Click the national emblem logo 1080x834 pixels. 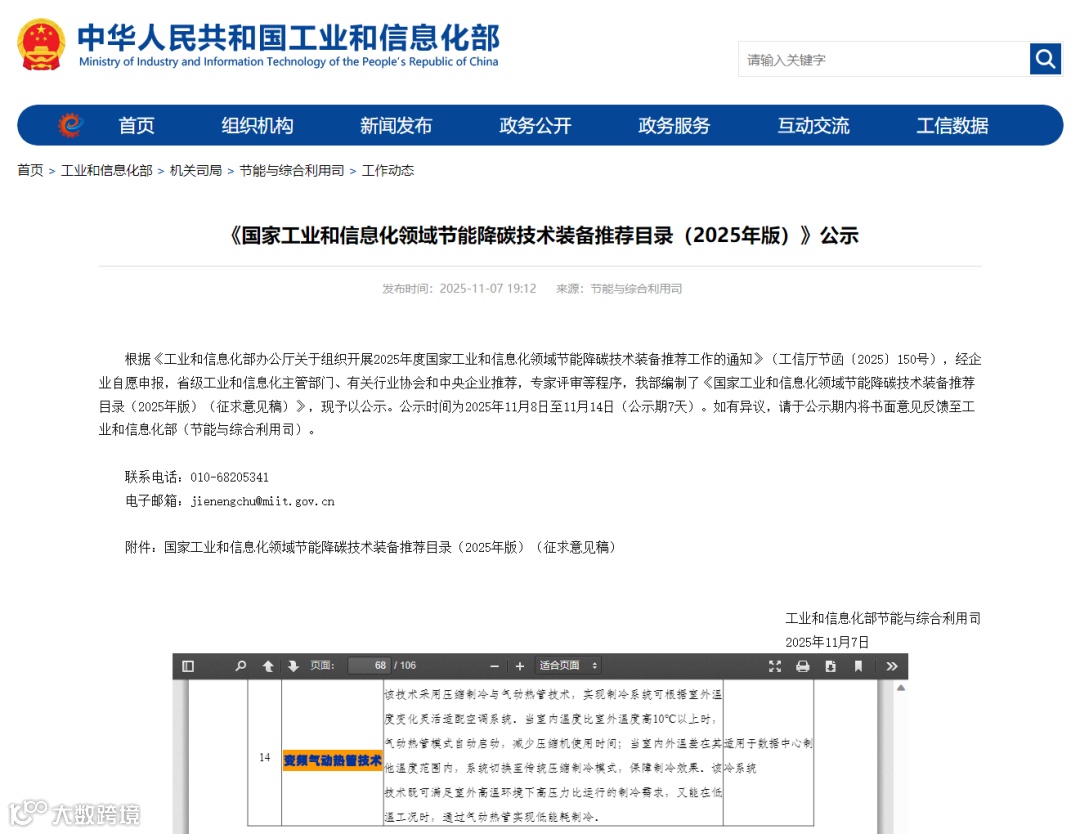coord(41,45)
